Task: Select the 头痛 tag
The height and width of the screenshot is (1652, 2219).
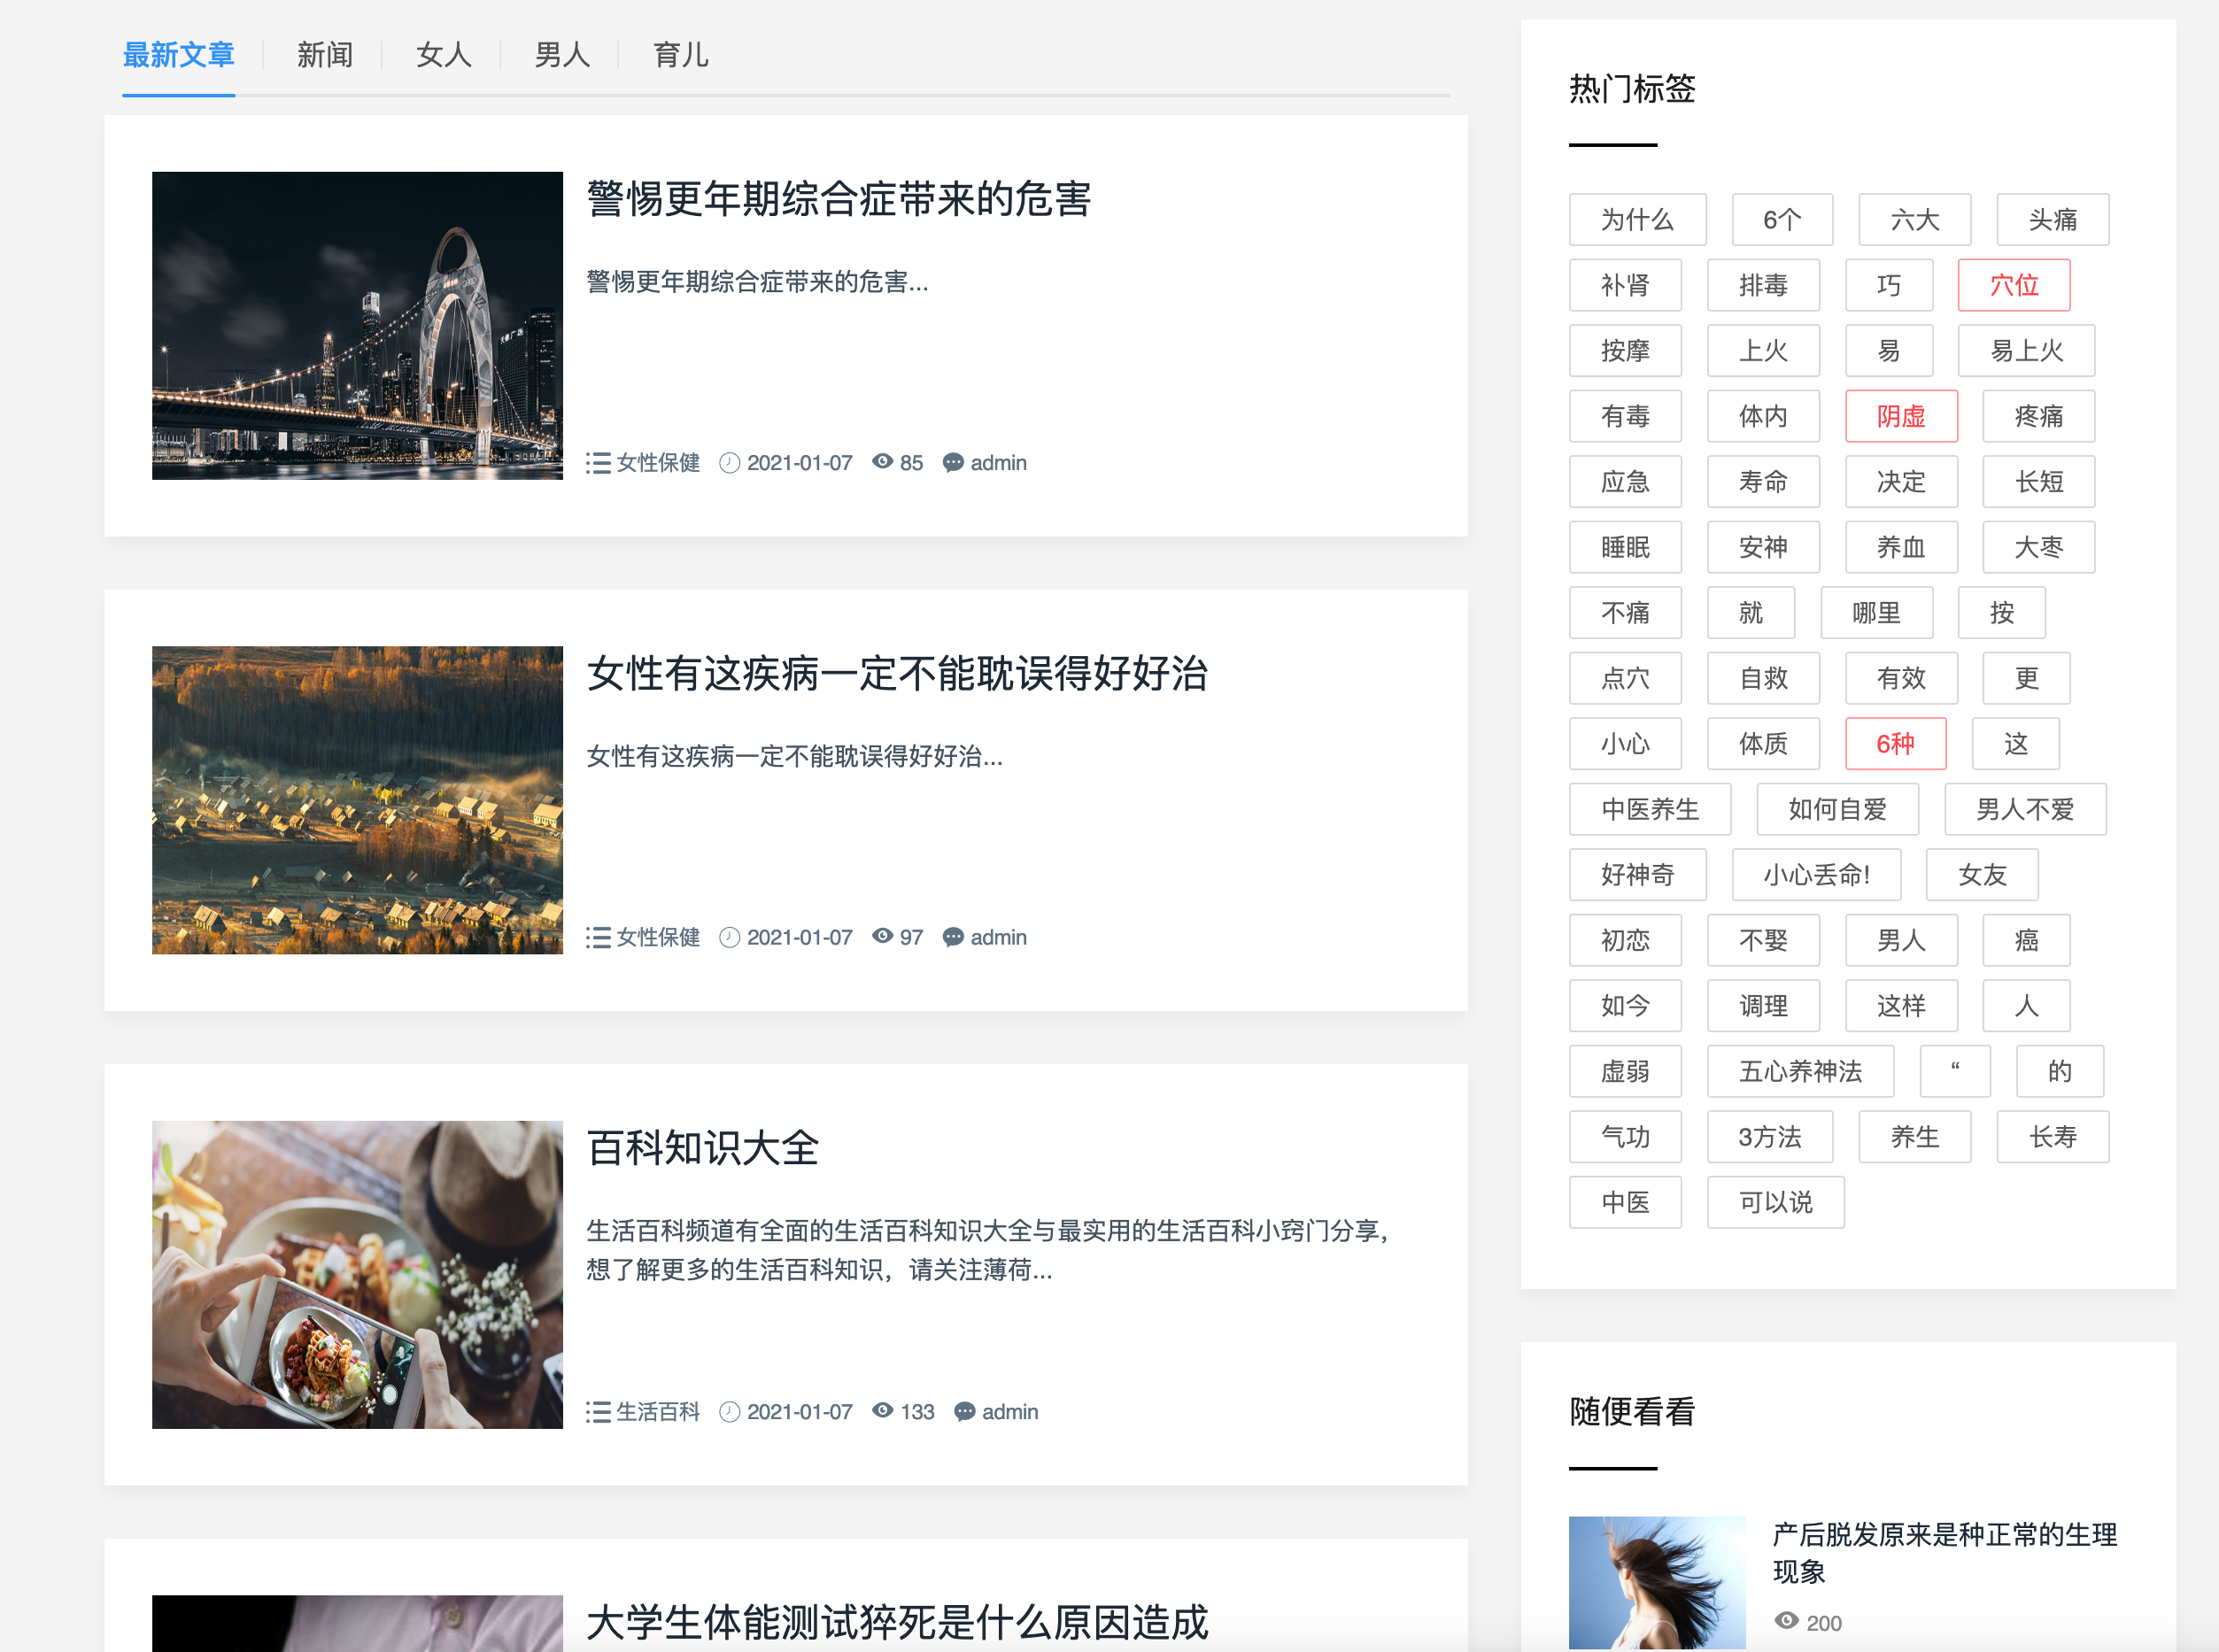Action: coord(2053,220)
